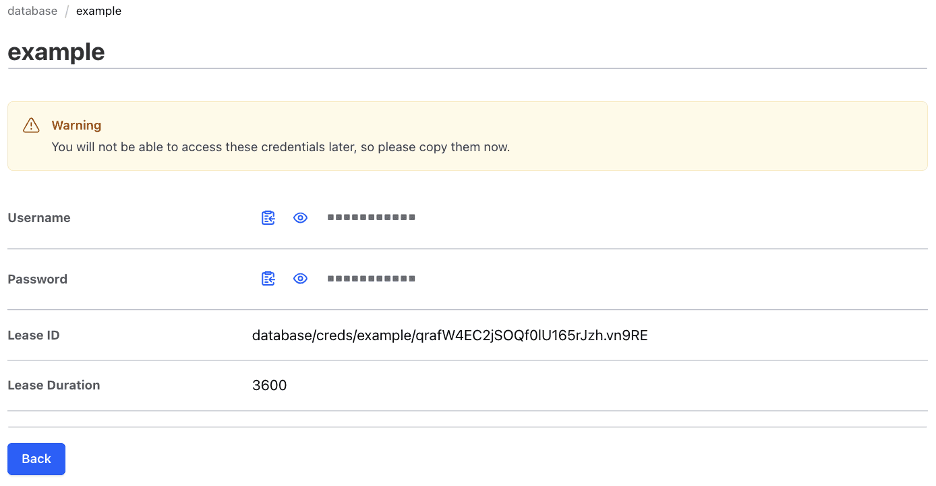Screen dimensions: 936x486
Task: Click the Username field label
Action: click(39, 218)
